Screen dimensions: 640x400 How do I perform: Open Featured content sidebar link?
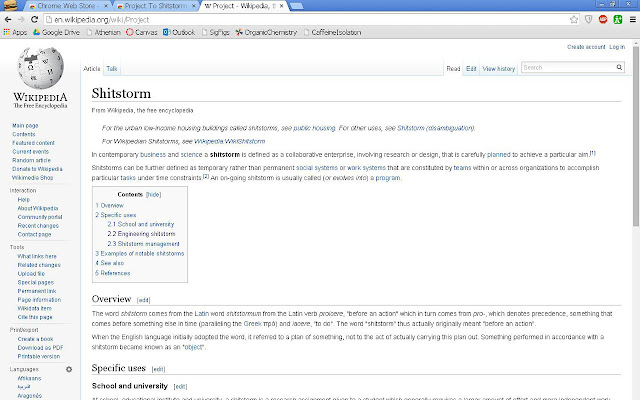point(33,143)
